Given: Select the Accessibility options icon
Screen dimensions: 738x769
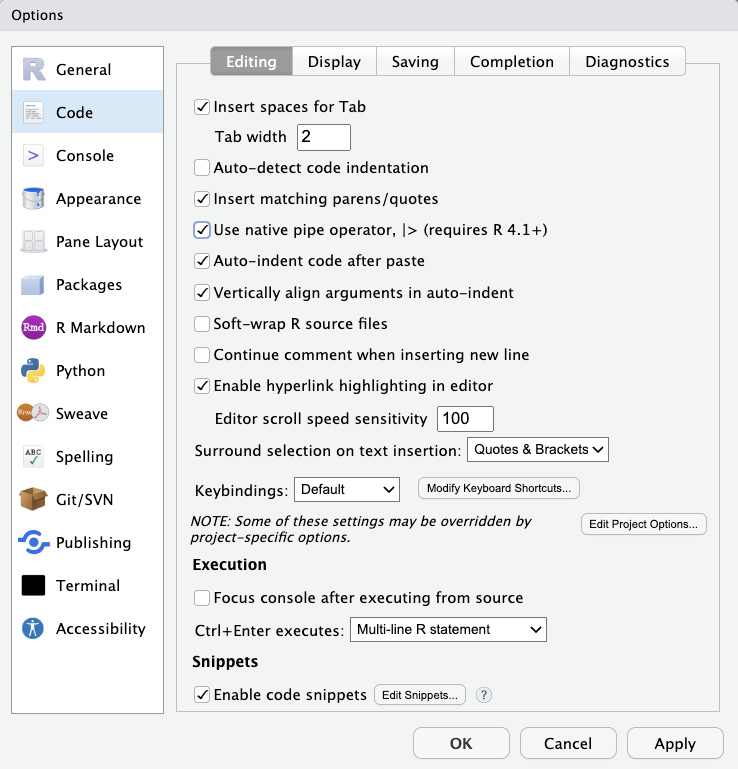Looking at the screenshot, I should pos(34,629).
